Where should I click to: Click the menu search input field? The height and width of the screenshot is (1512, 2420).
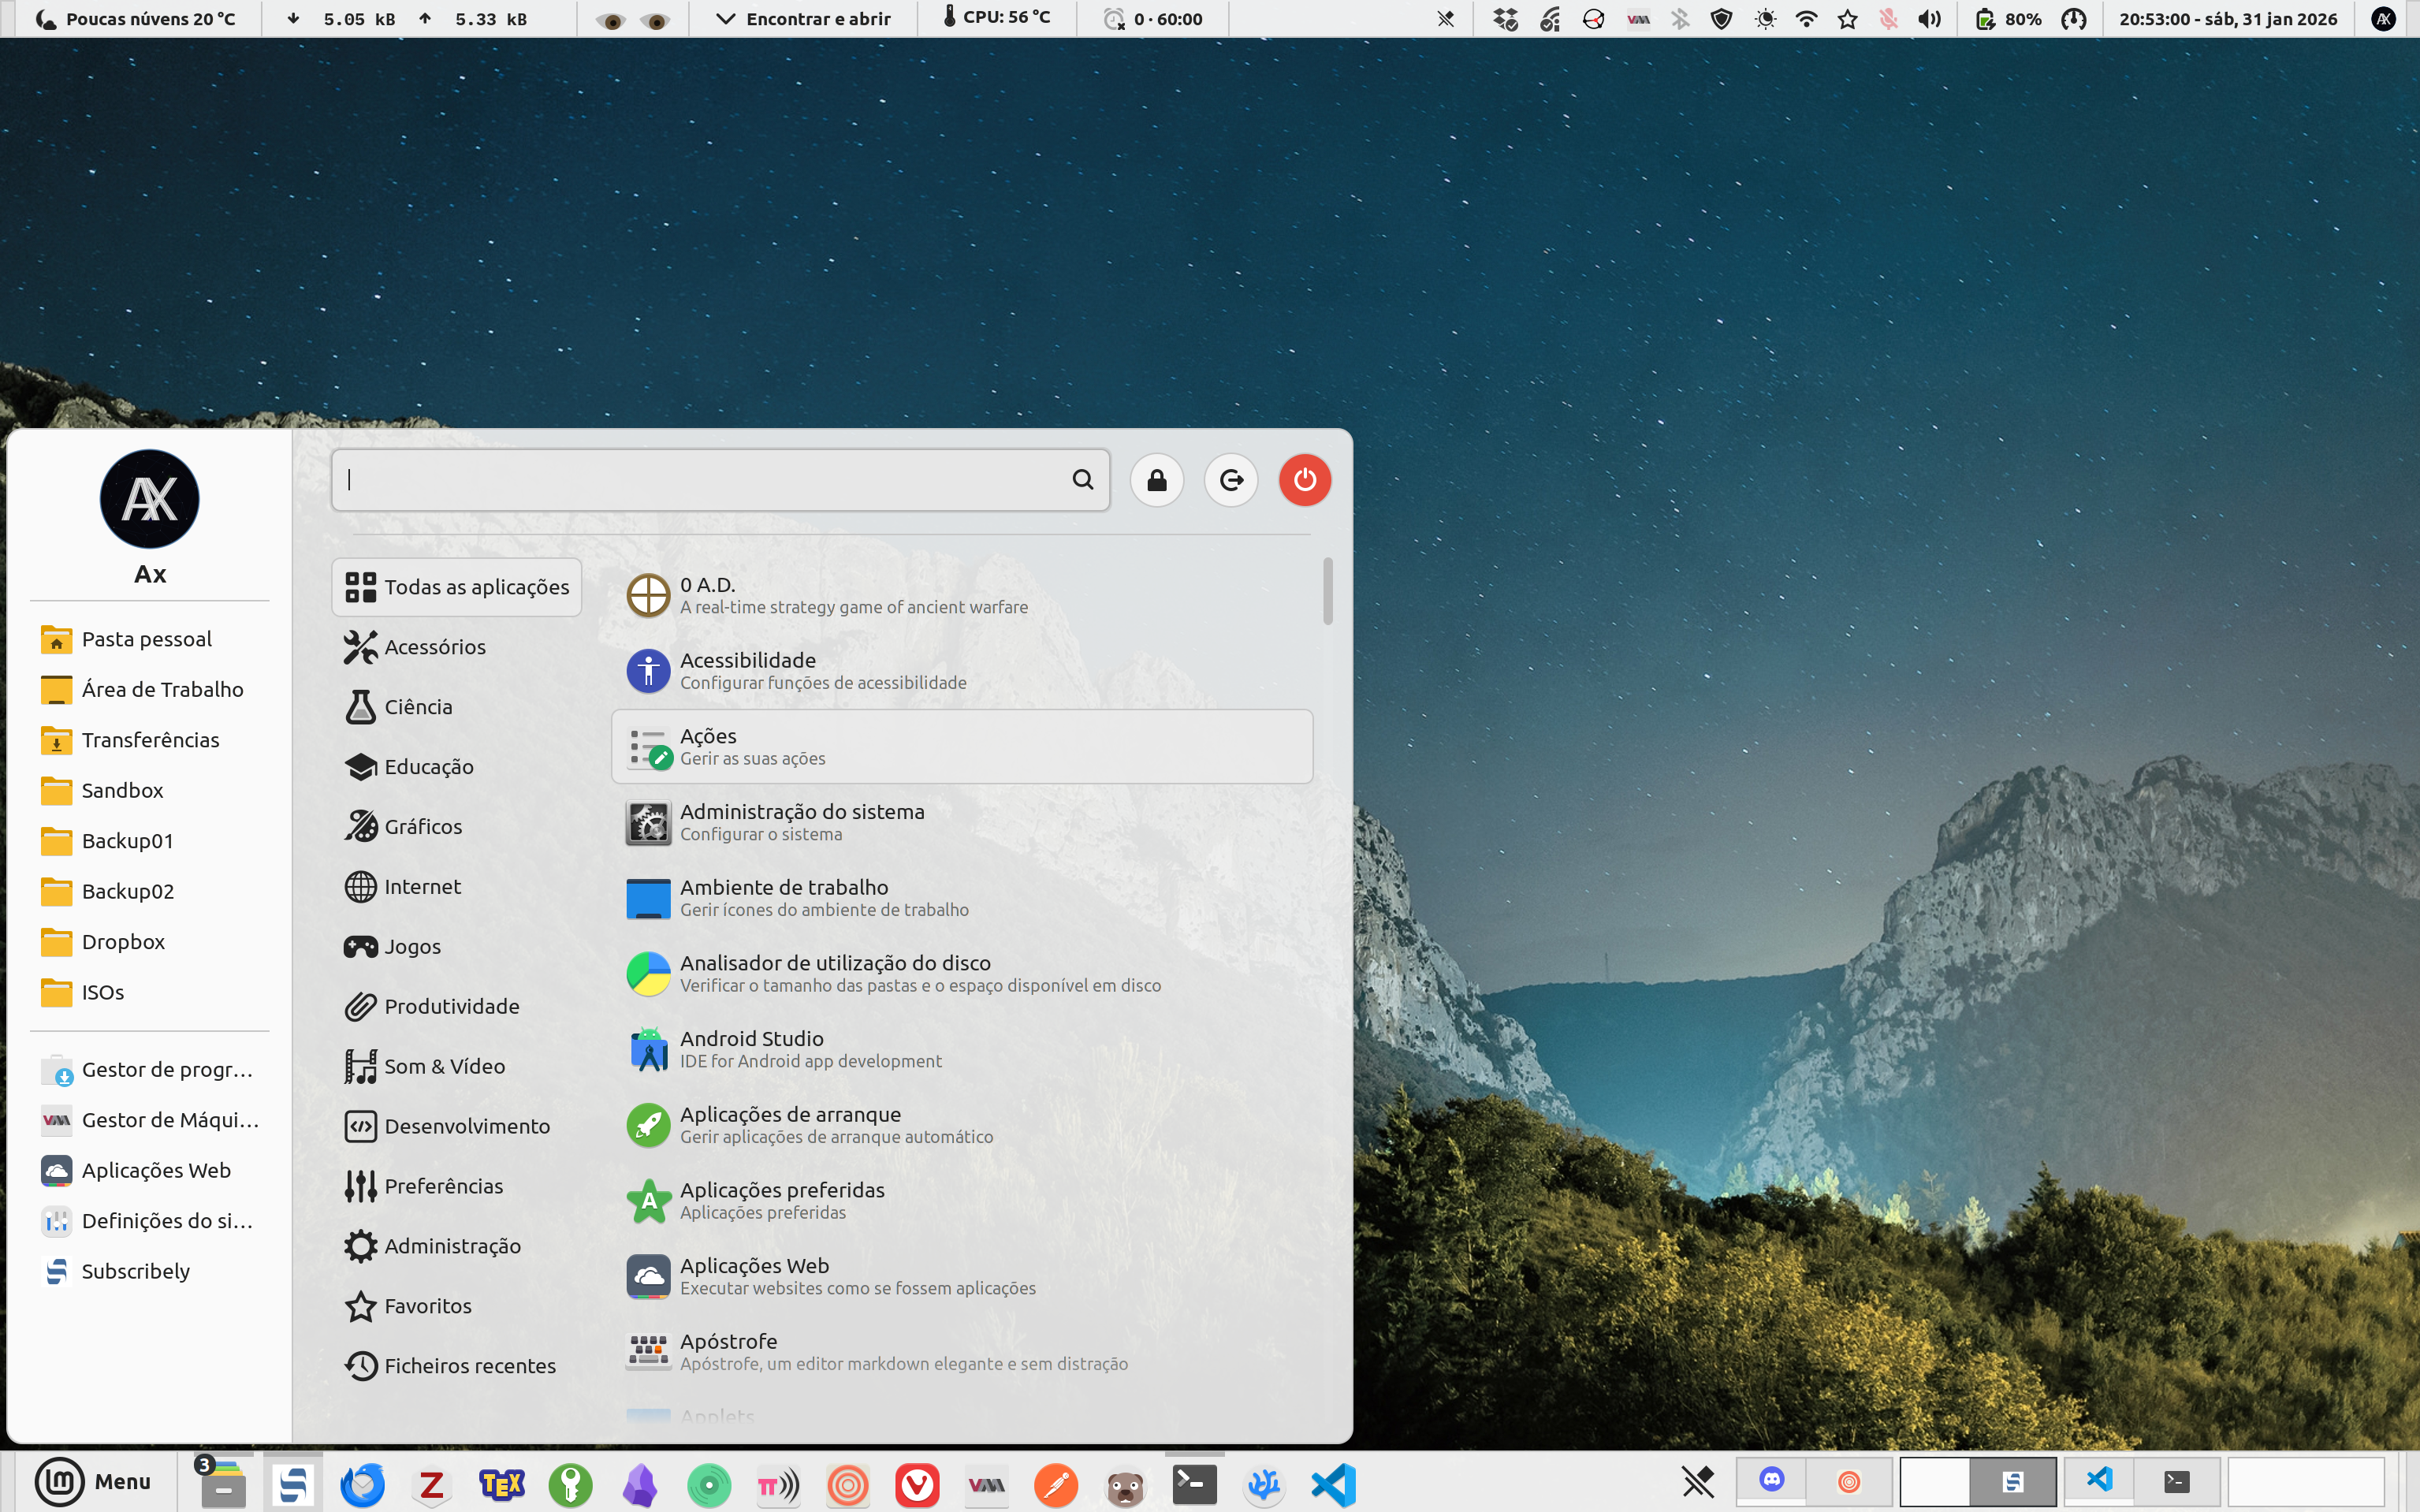pyautogui.click(x=700, y=480)
